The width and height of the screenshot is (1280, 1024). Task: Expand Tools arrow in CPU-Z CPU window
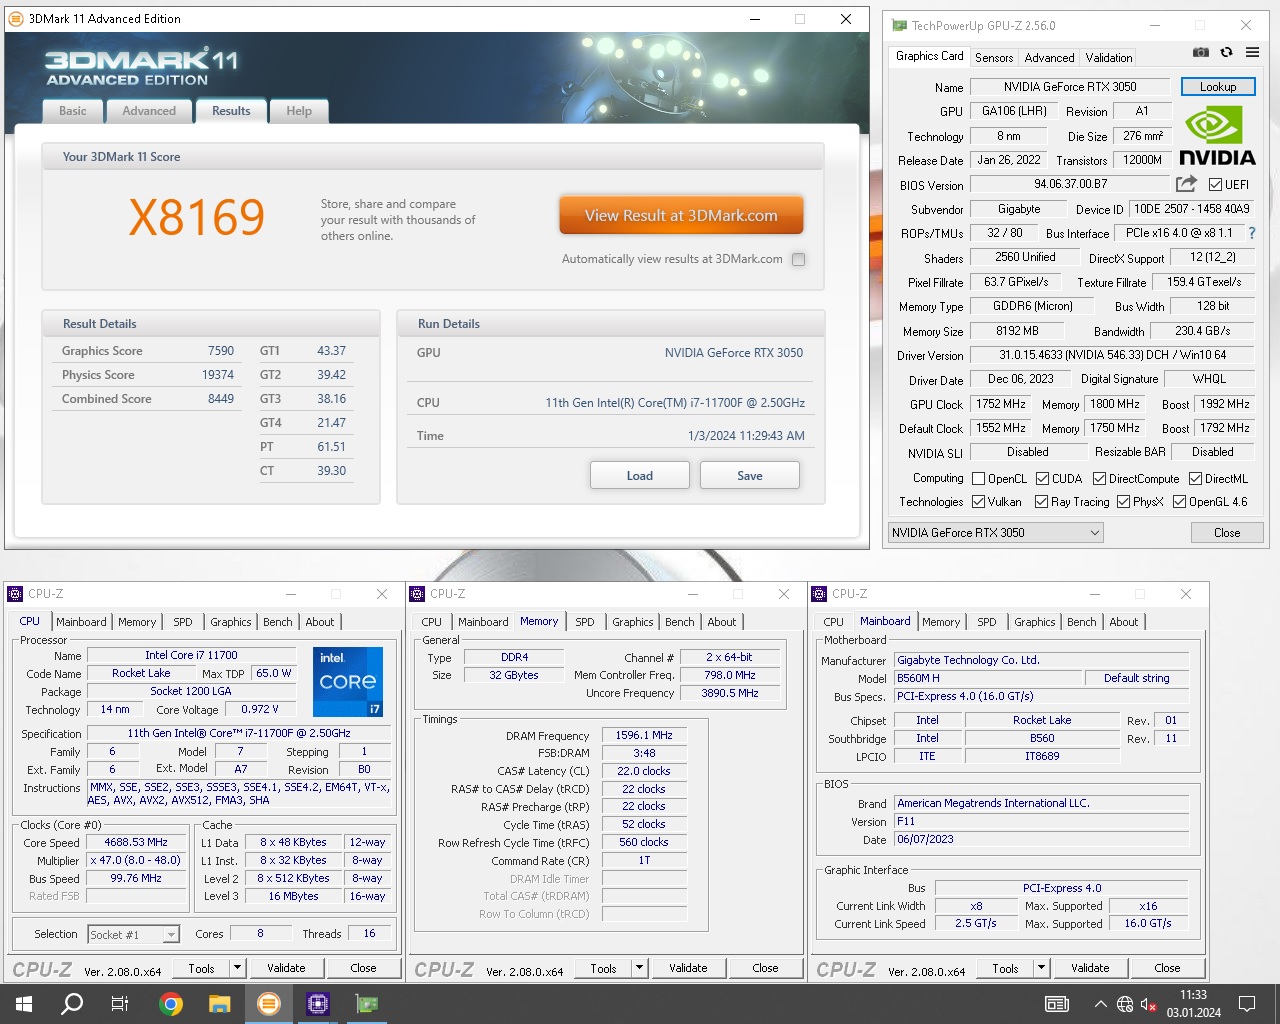(237, 968)
